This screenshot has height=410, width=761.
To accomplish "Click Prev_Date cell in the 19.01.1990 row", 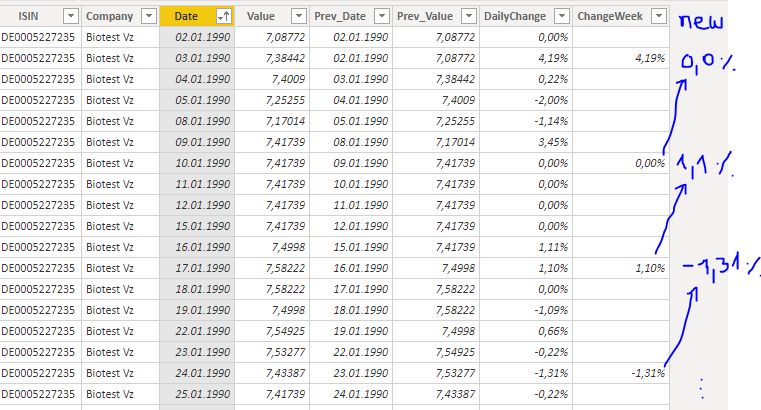I will (x=351, y=310).
